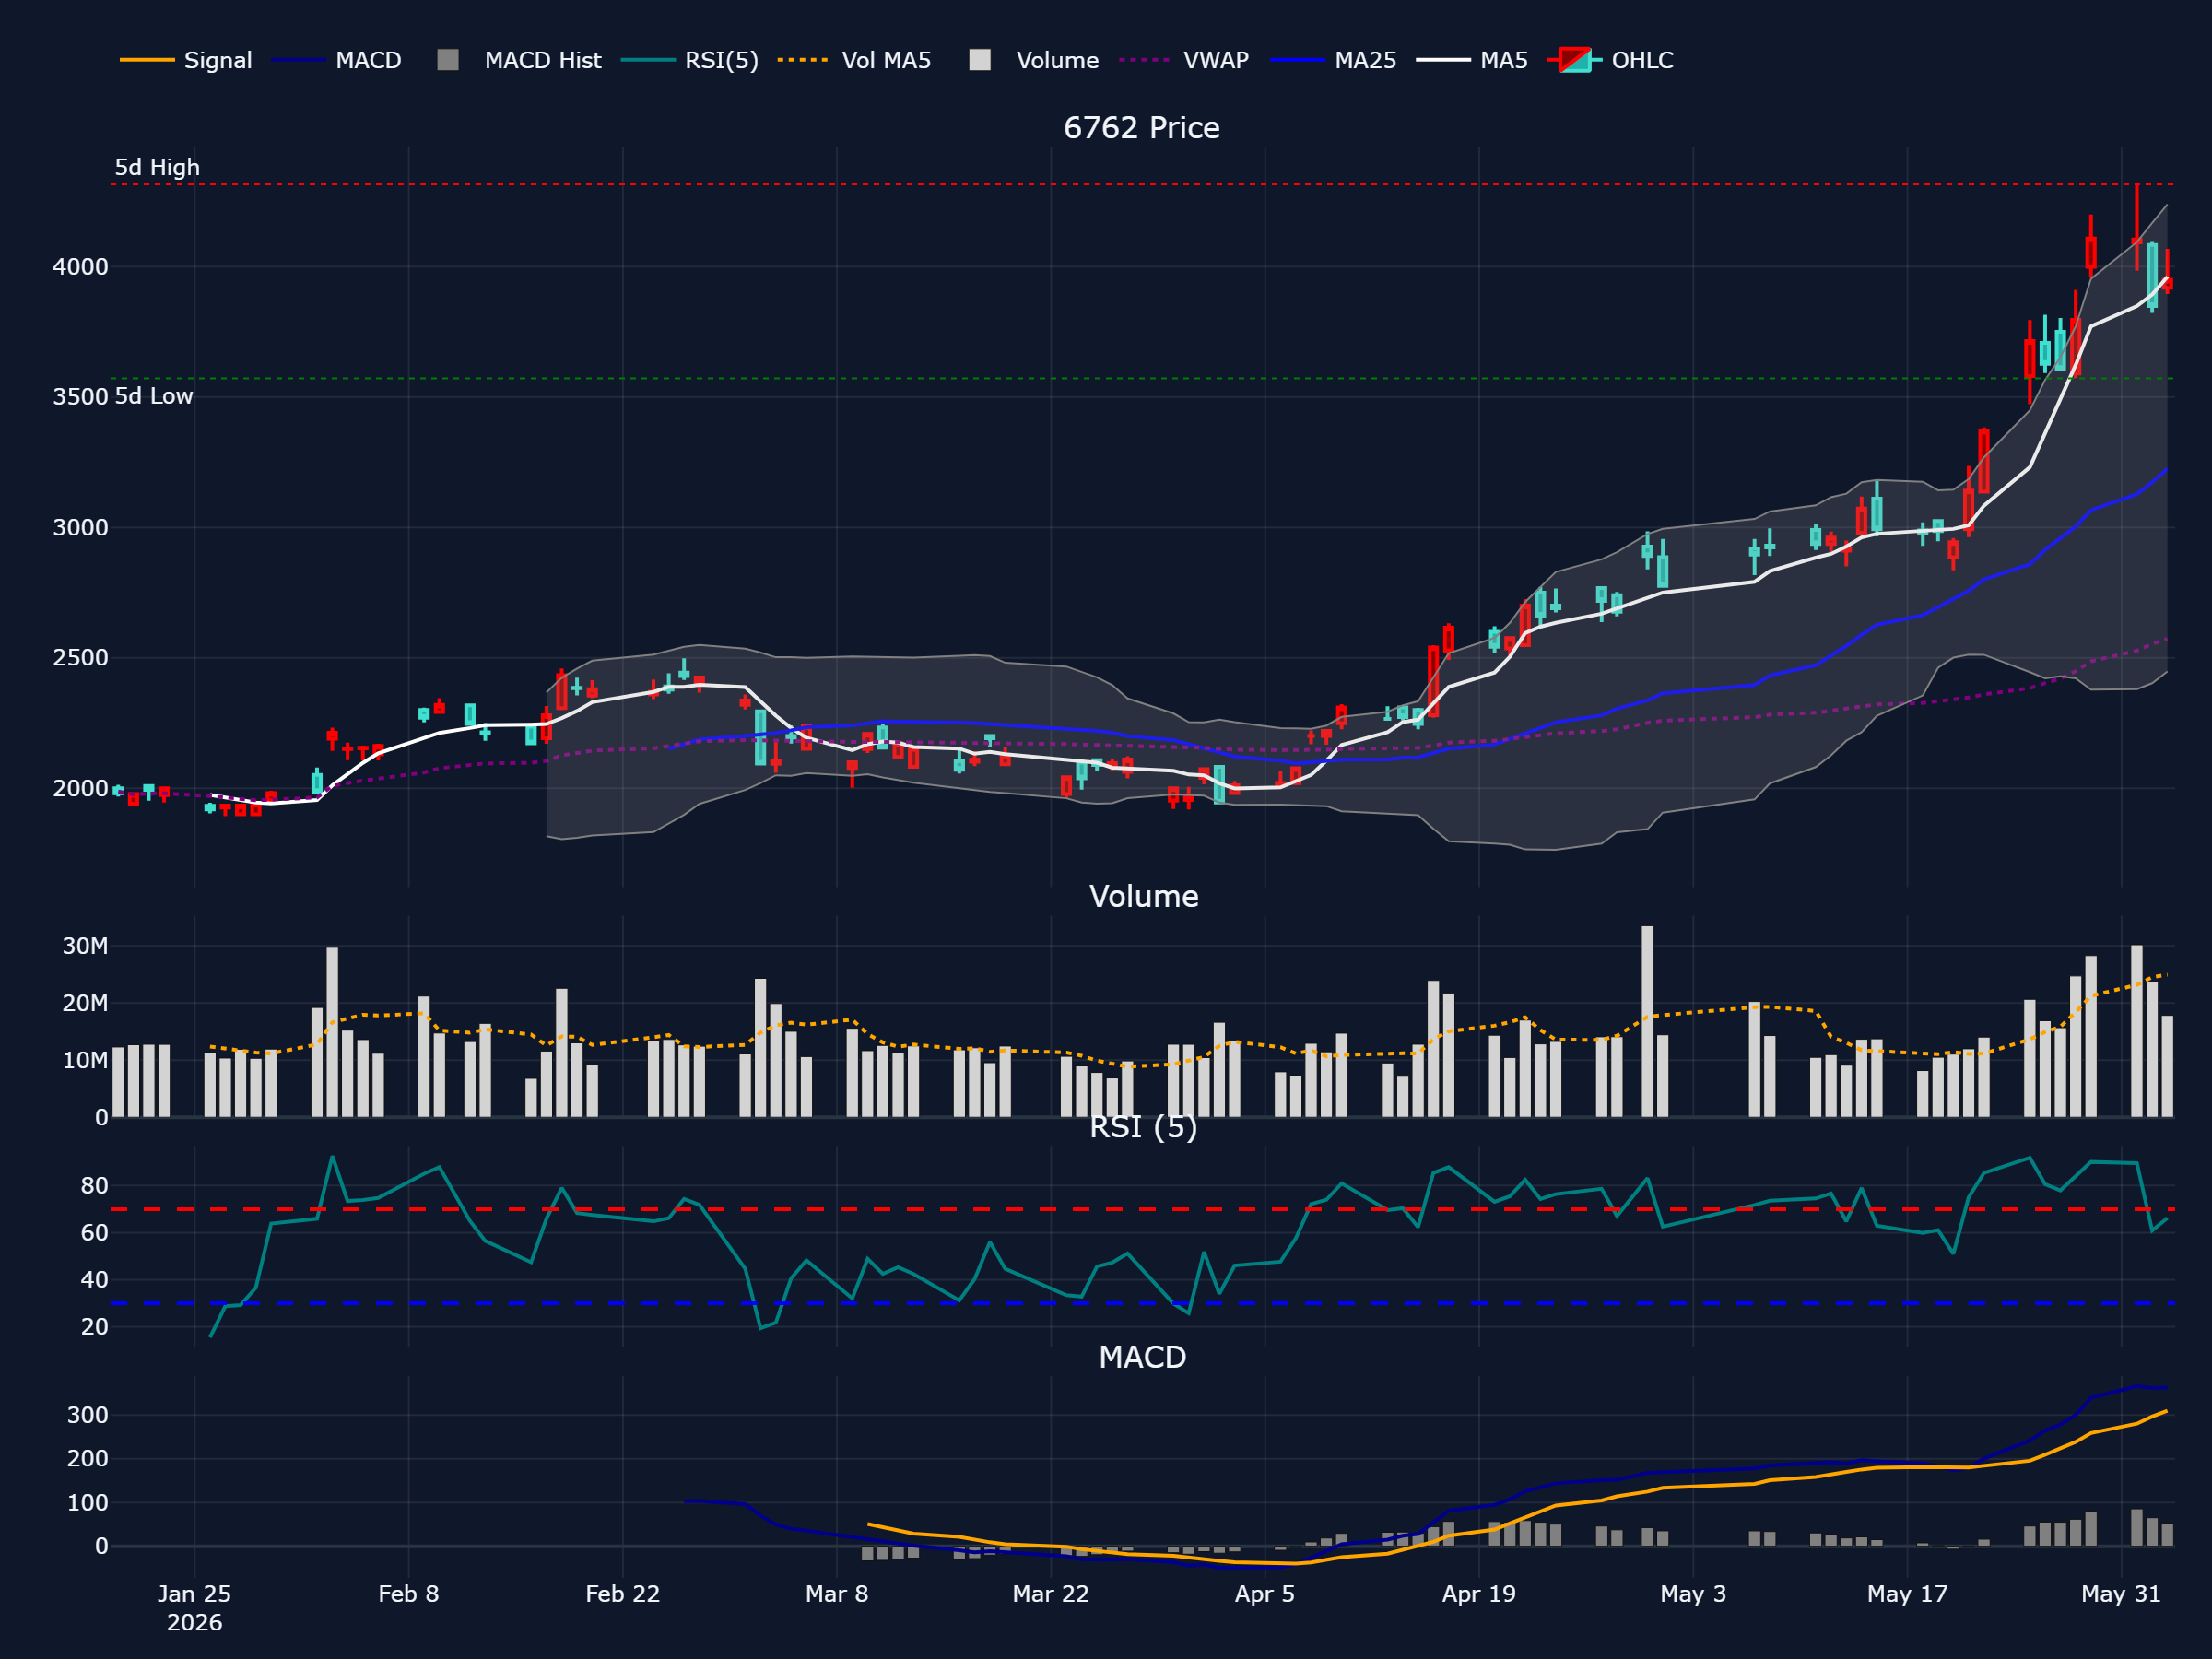Click the "Jan 25 2026" date label
Screen dimensions: 2212x1659
click(194, 1608)
